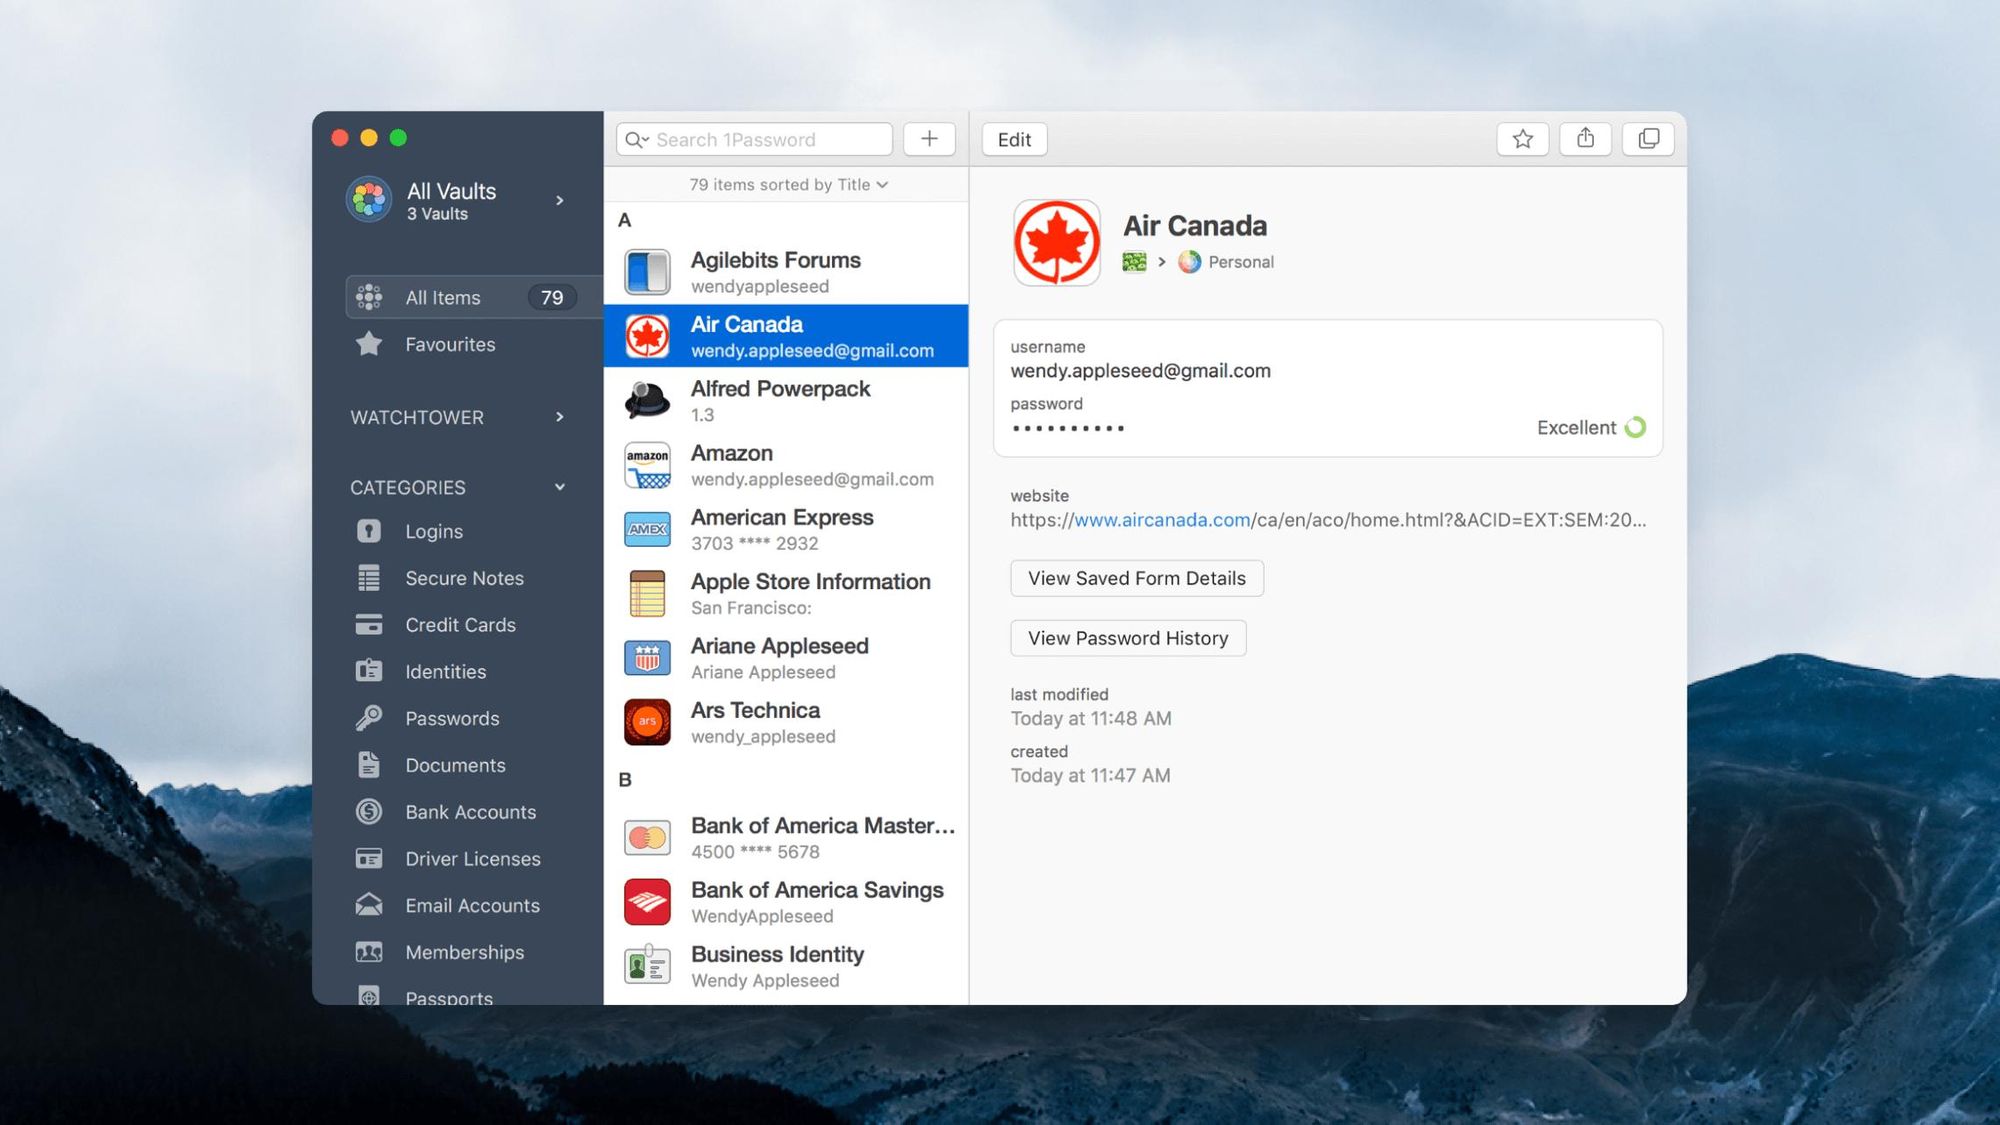Click the created Today at 11:47 AM

1090,776
